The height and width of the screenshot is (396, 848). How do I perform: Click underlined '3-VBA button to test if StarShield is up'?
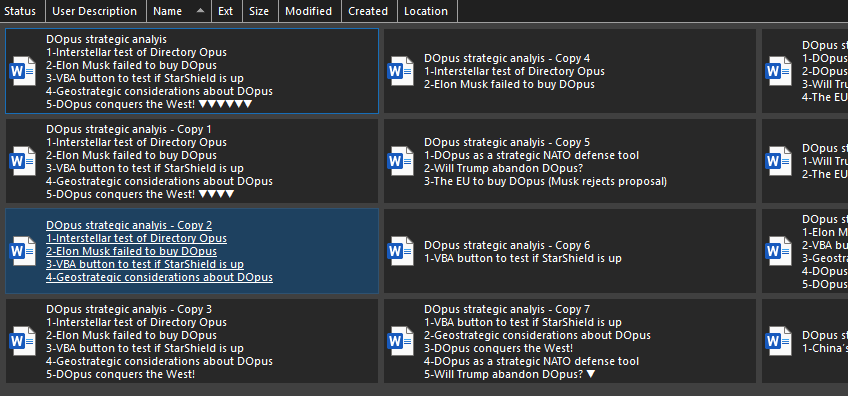(144, 265)
